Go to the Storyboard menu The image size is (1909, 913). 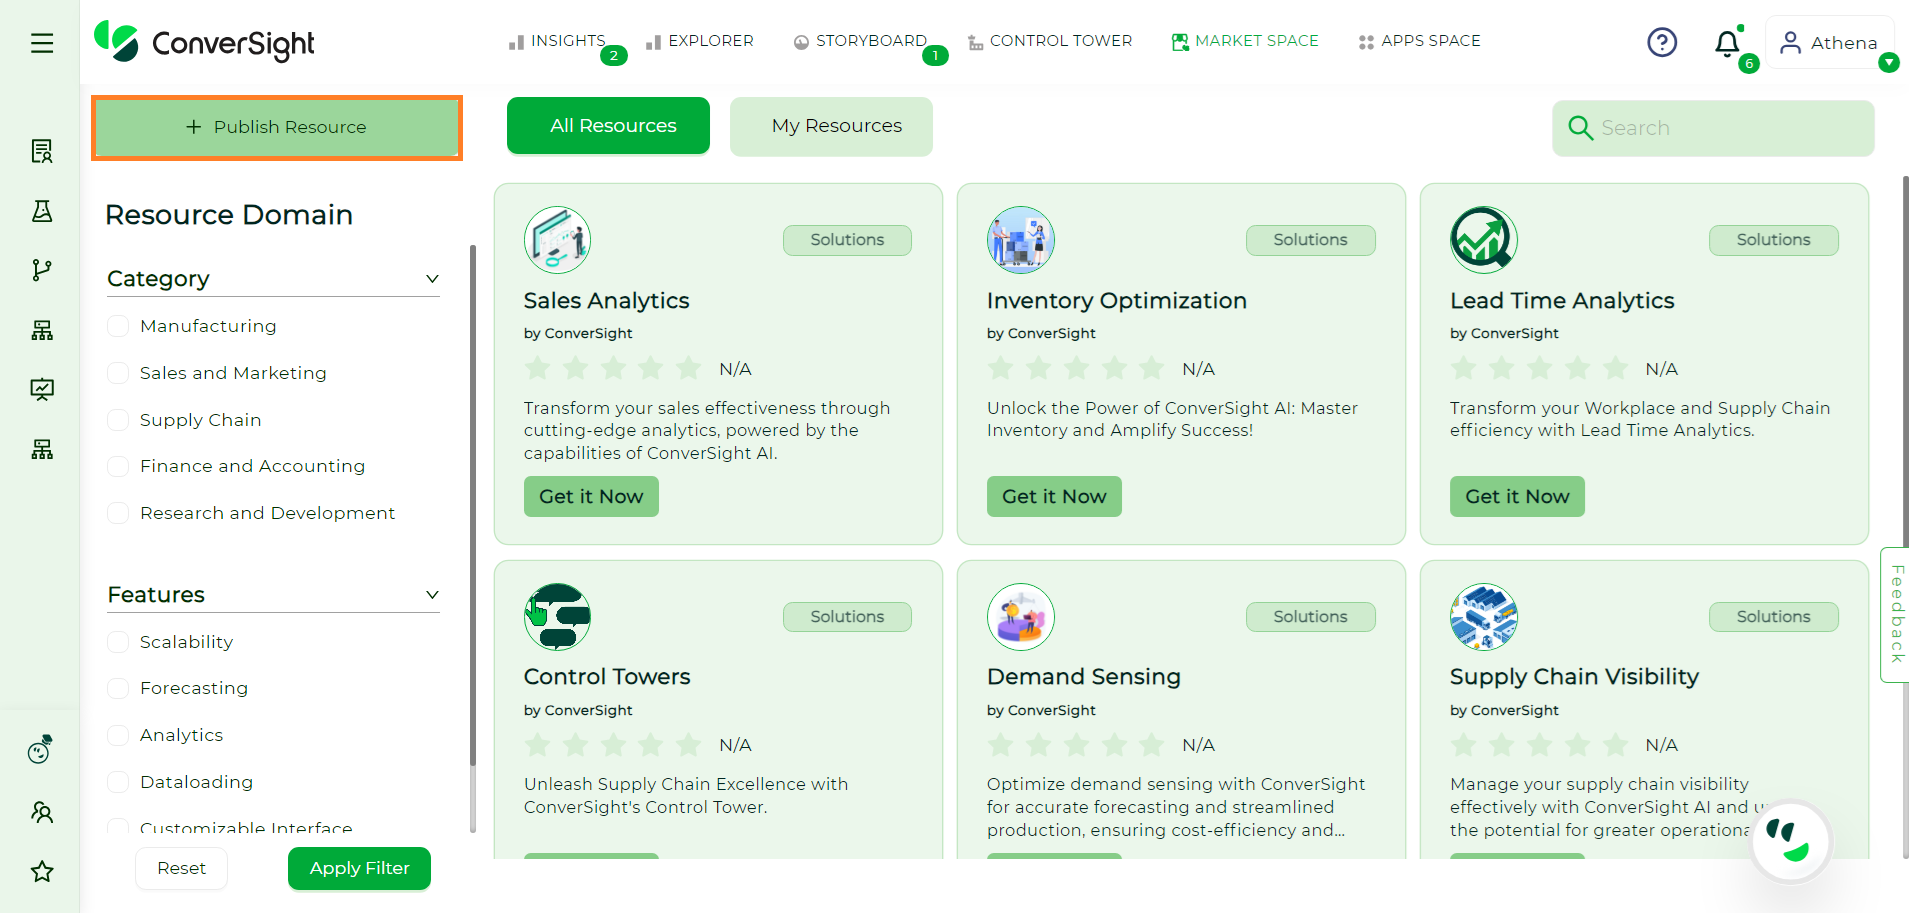click(860, 41)
